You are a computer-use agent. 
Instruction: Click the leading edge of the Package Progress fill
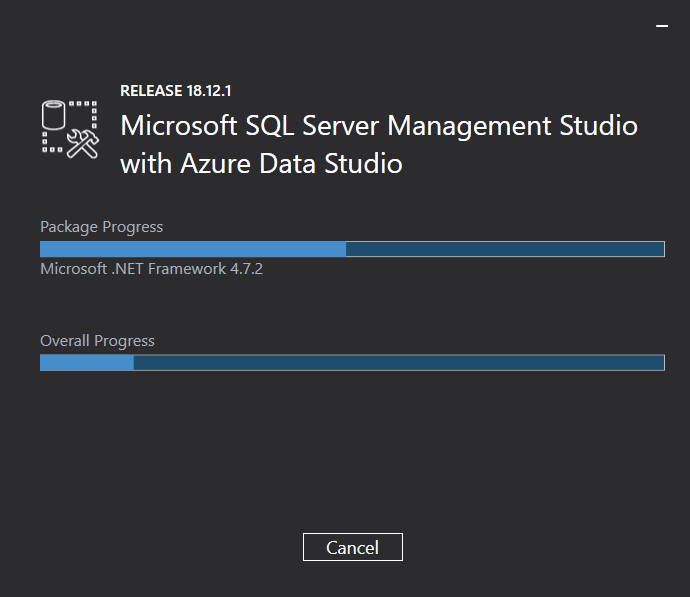pyautogui.click(x=345, y=249)
